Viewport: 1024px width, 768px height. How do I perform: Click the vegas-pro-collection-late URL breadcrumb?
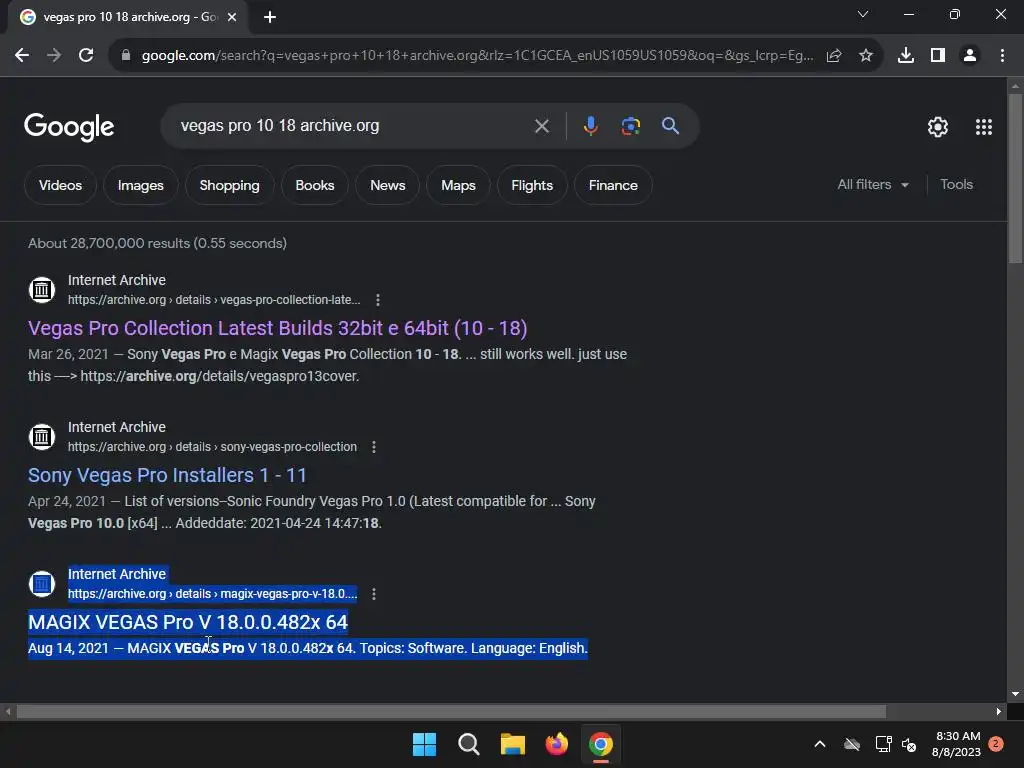click(x=214, y=300)
